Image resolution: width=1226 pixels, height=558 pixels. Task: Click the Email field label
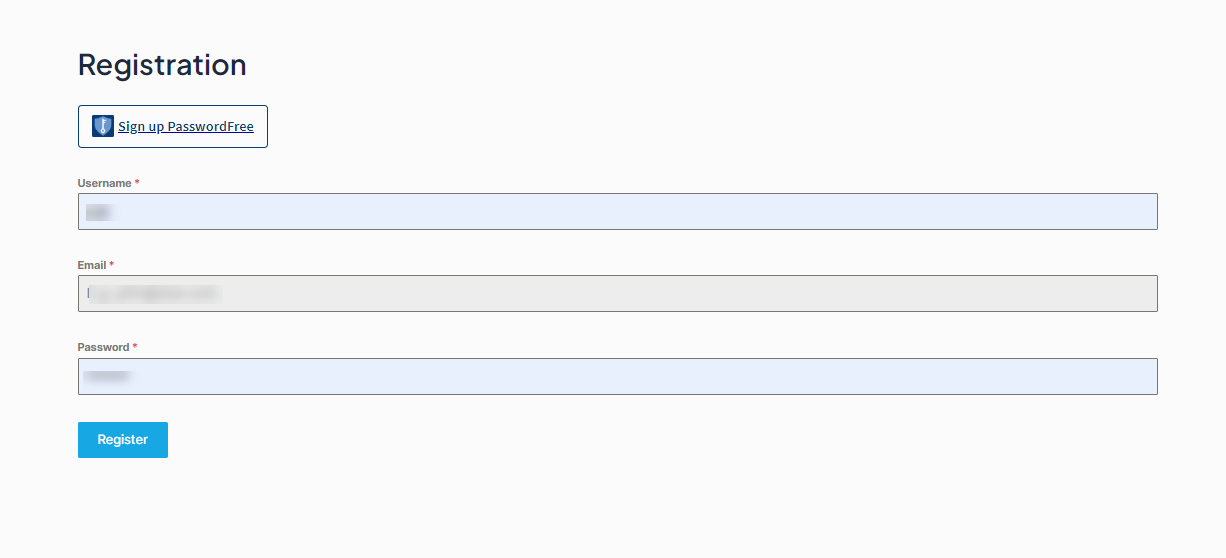[91, 265]
